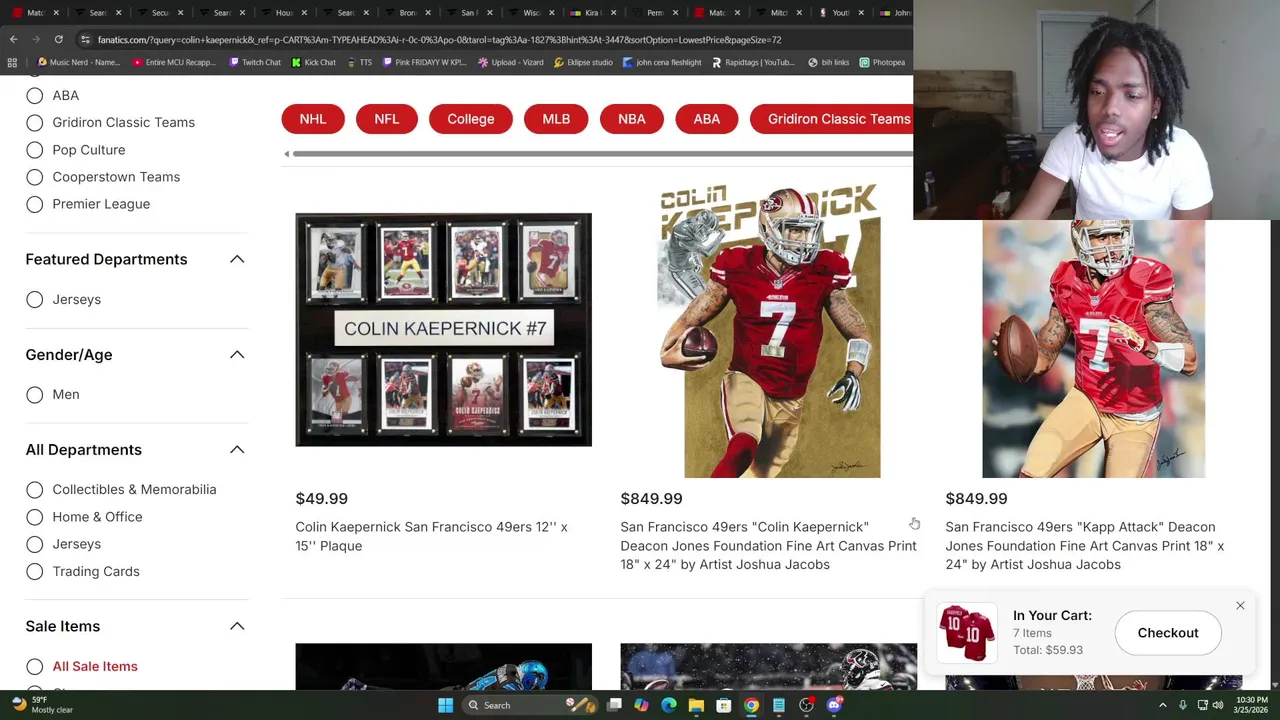Click the Kapp Attack artwork image

click(x=1093, y=349)
